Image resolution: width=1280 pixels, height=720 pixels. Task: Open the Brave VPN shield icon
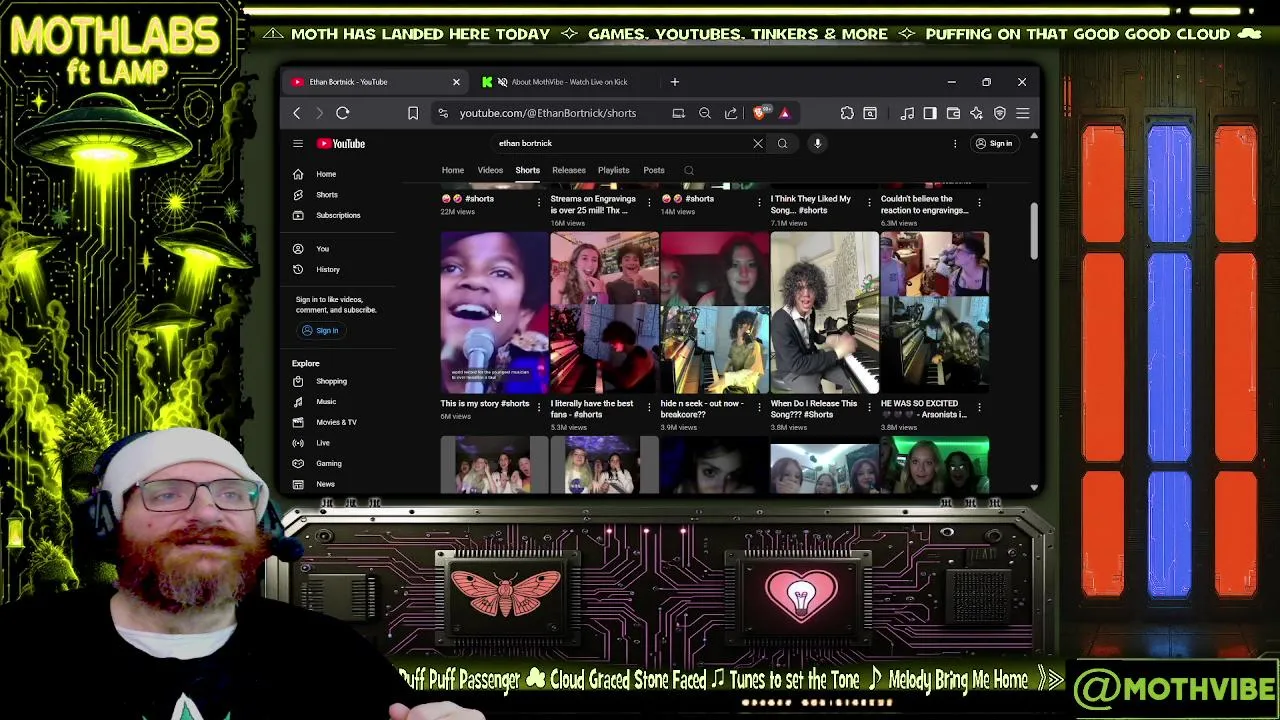point(999,113)
